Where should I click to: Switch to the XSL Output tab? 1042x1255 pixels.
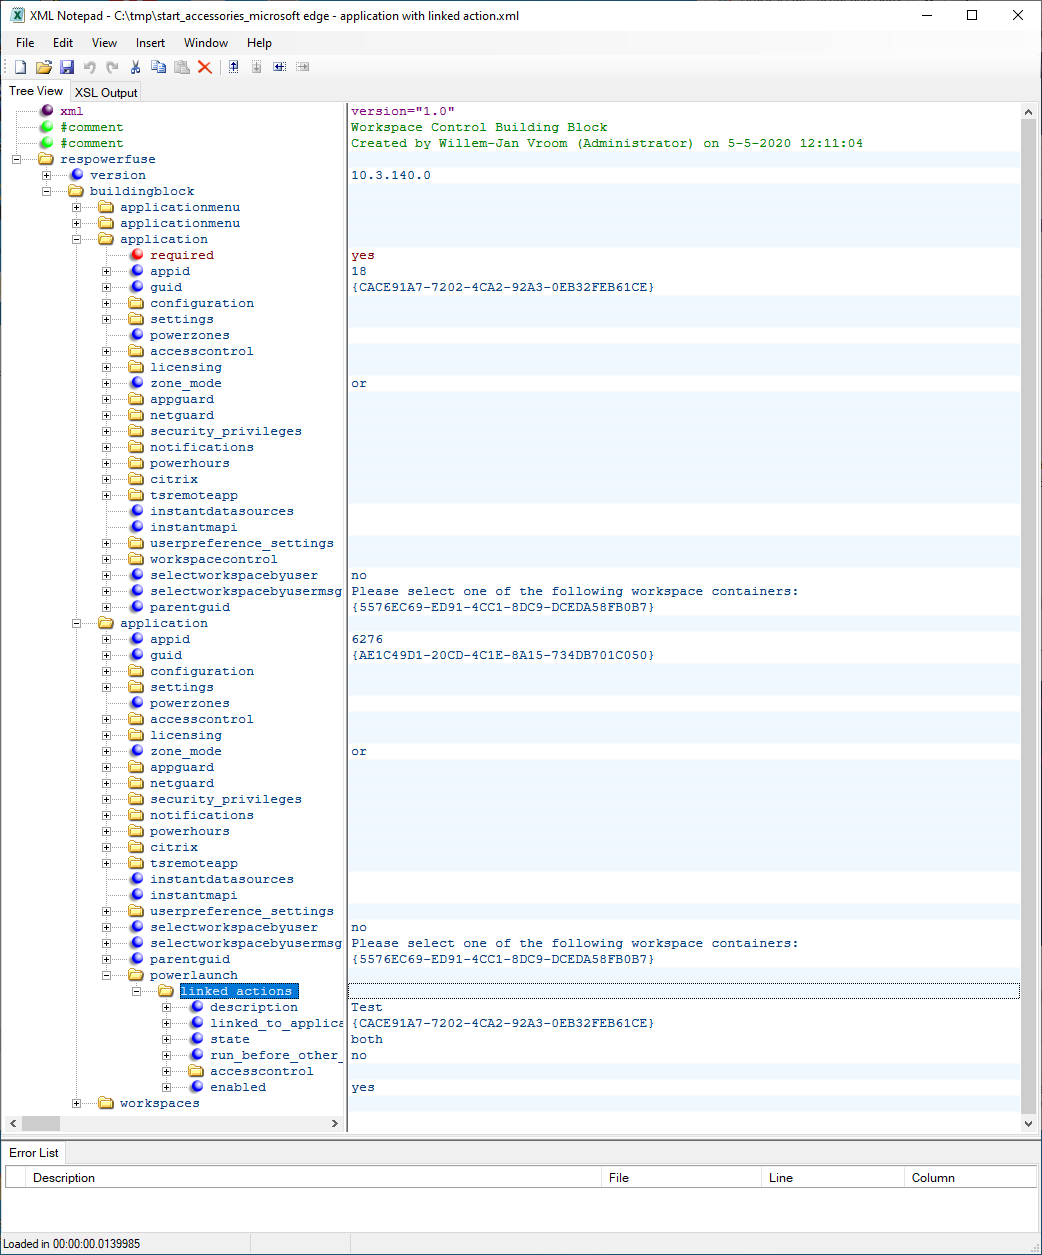(x=106, y=92)
